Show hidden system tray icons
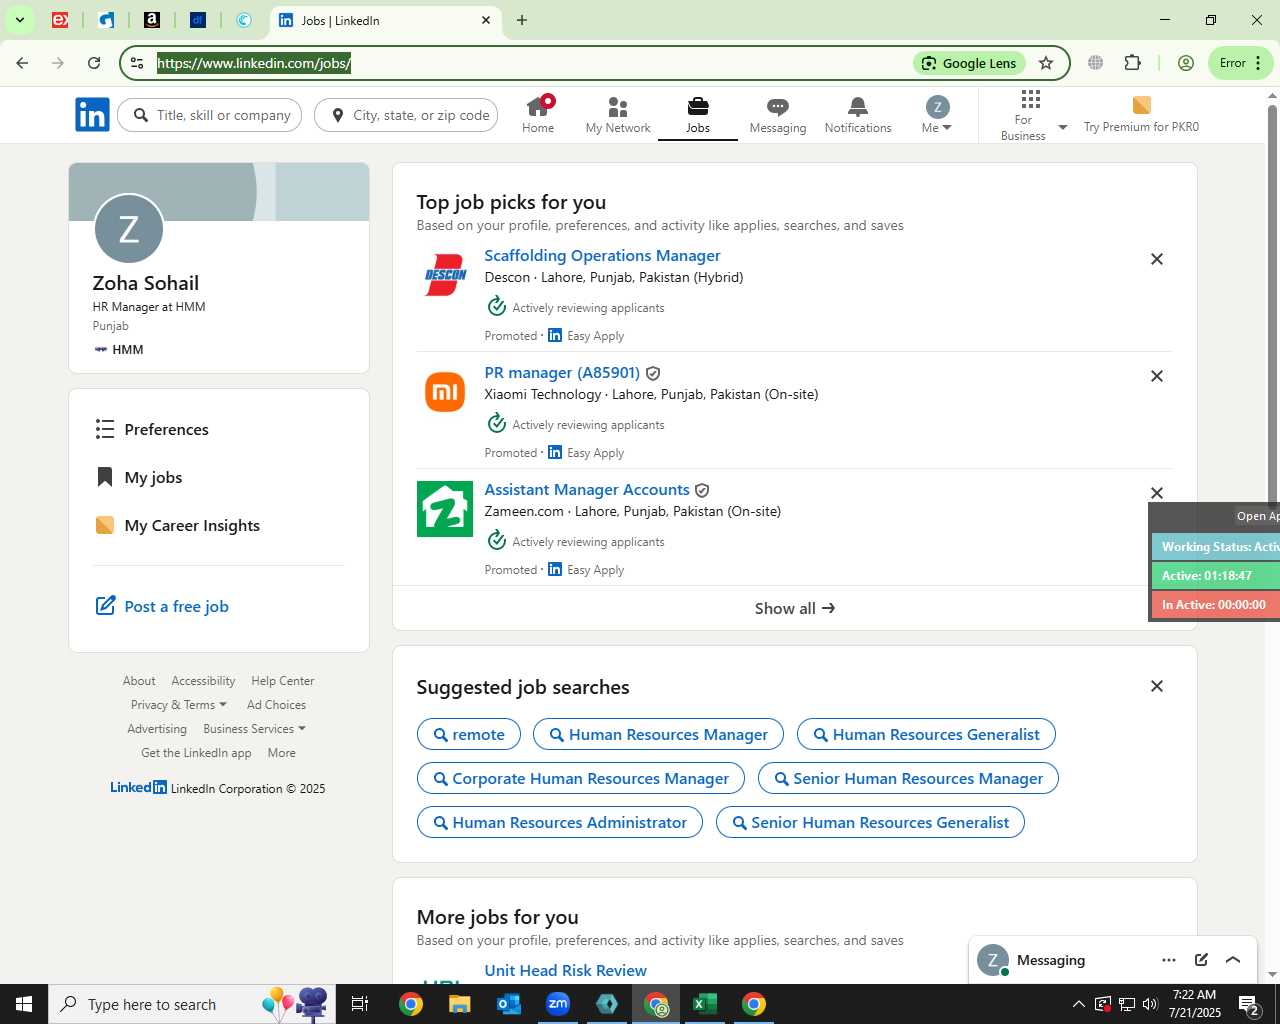The image size is (1280, 1024). (x=1078, y=1004)
